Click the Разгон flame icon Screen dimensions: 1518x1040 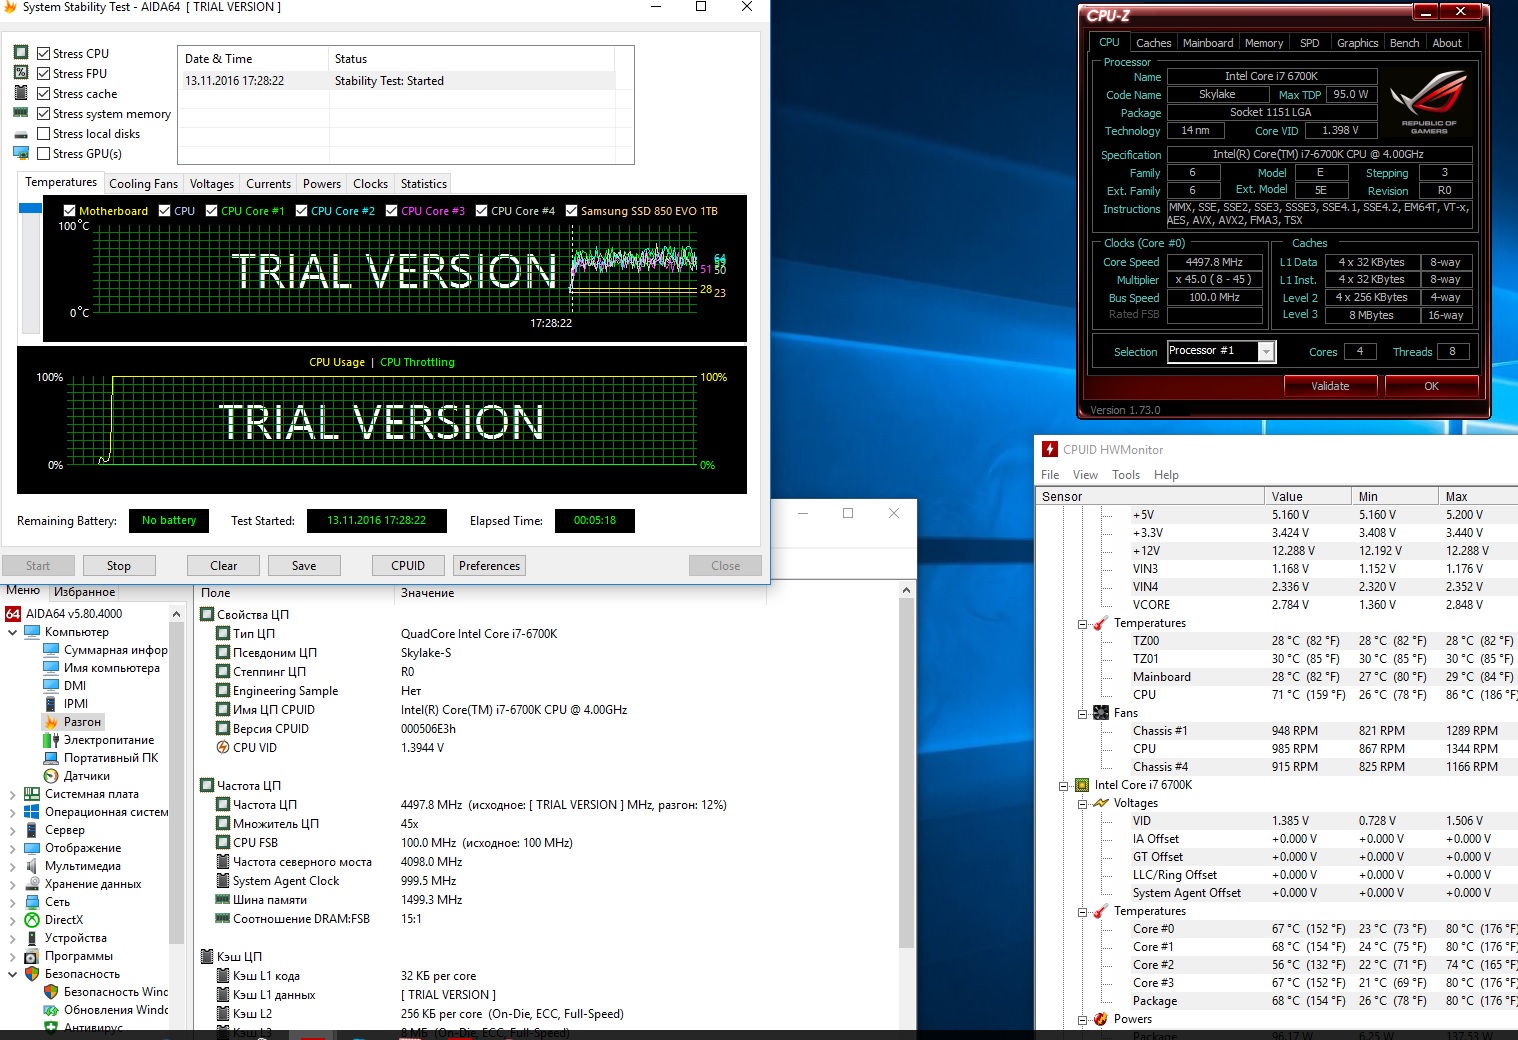(51, 722)
